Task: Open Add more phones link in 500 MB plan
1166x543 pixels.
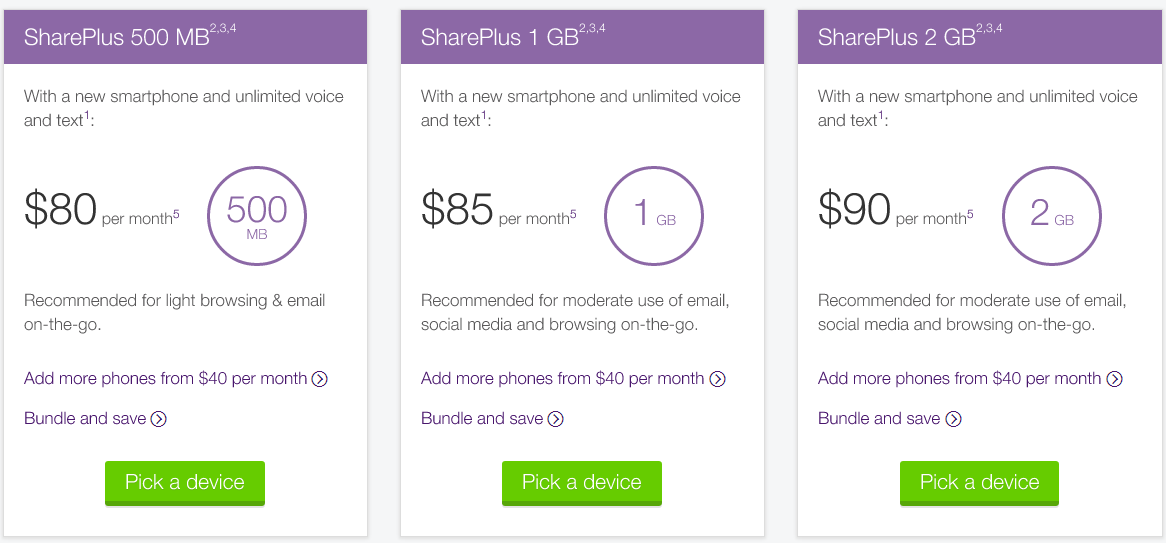Action: pos(165,379)
